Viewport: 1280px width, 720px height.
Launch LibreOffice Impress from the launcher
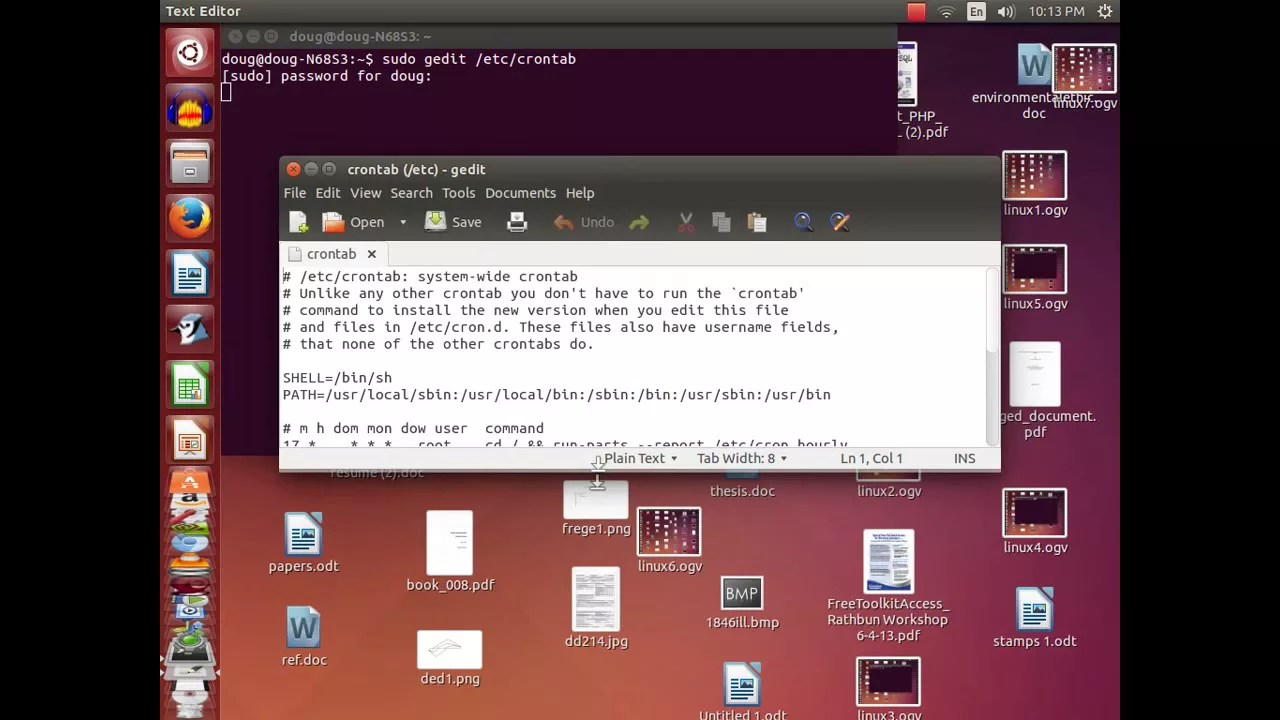190,440
